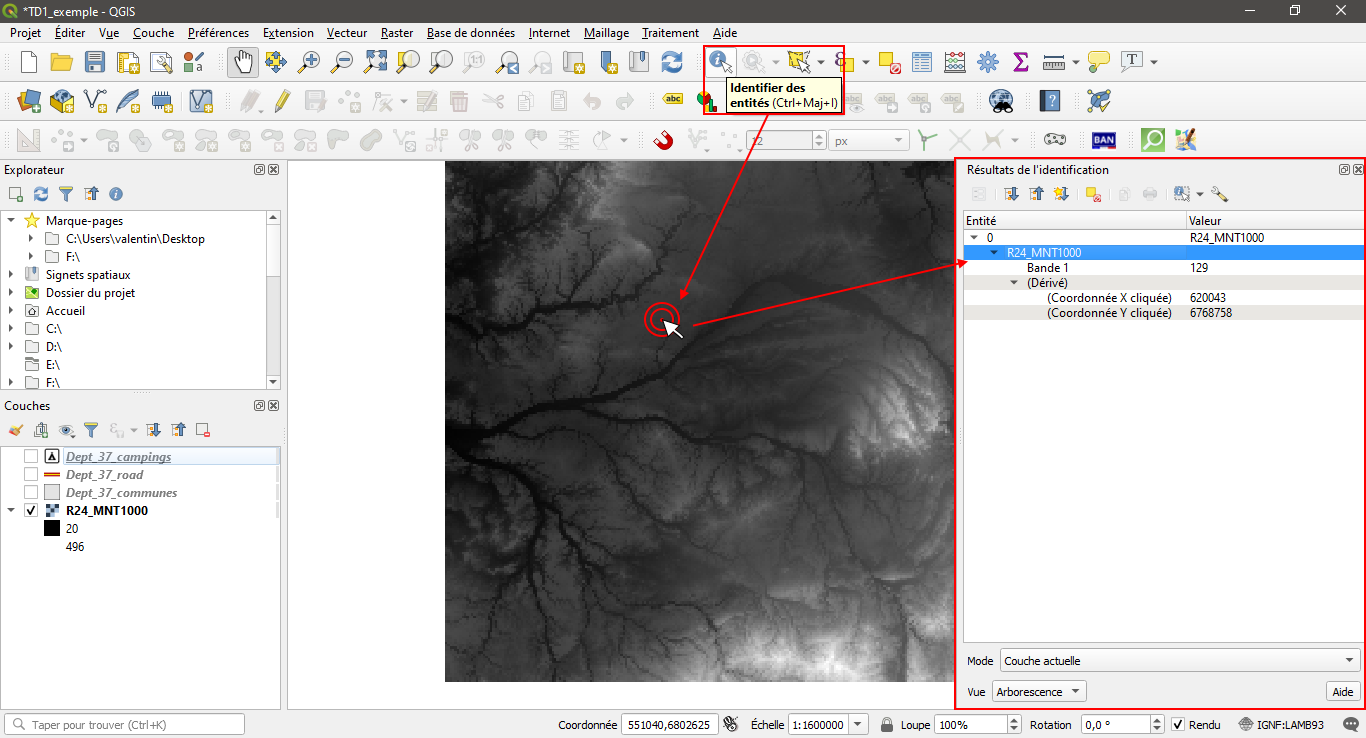Click the BAN geocoding plugin icon

tap(1104, 140)
